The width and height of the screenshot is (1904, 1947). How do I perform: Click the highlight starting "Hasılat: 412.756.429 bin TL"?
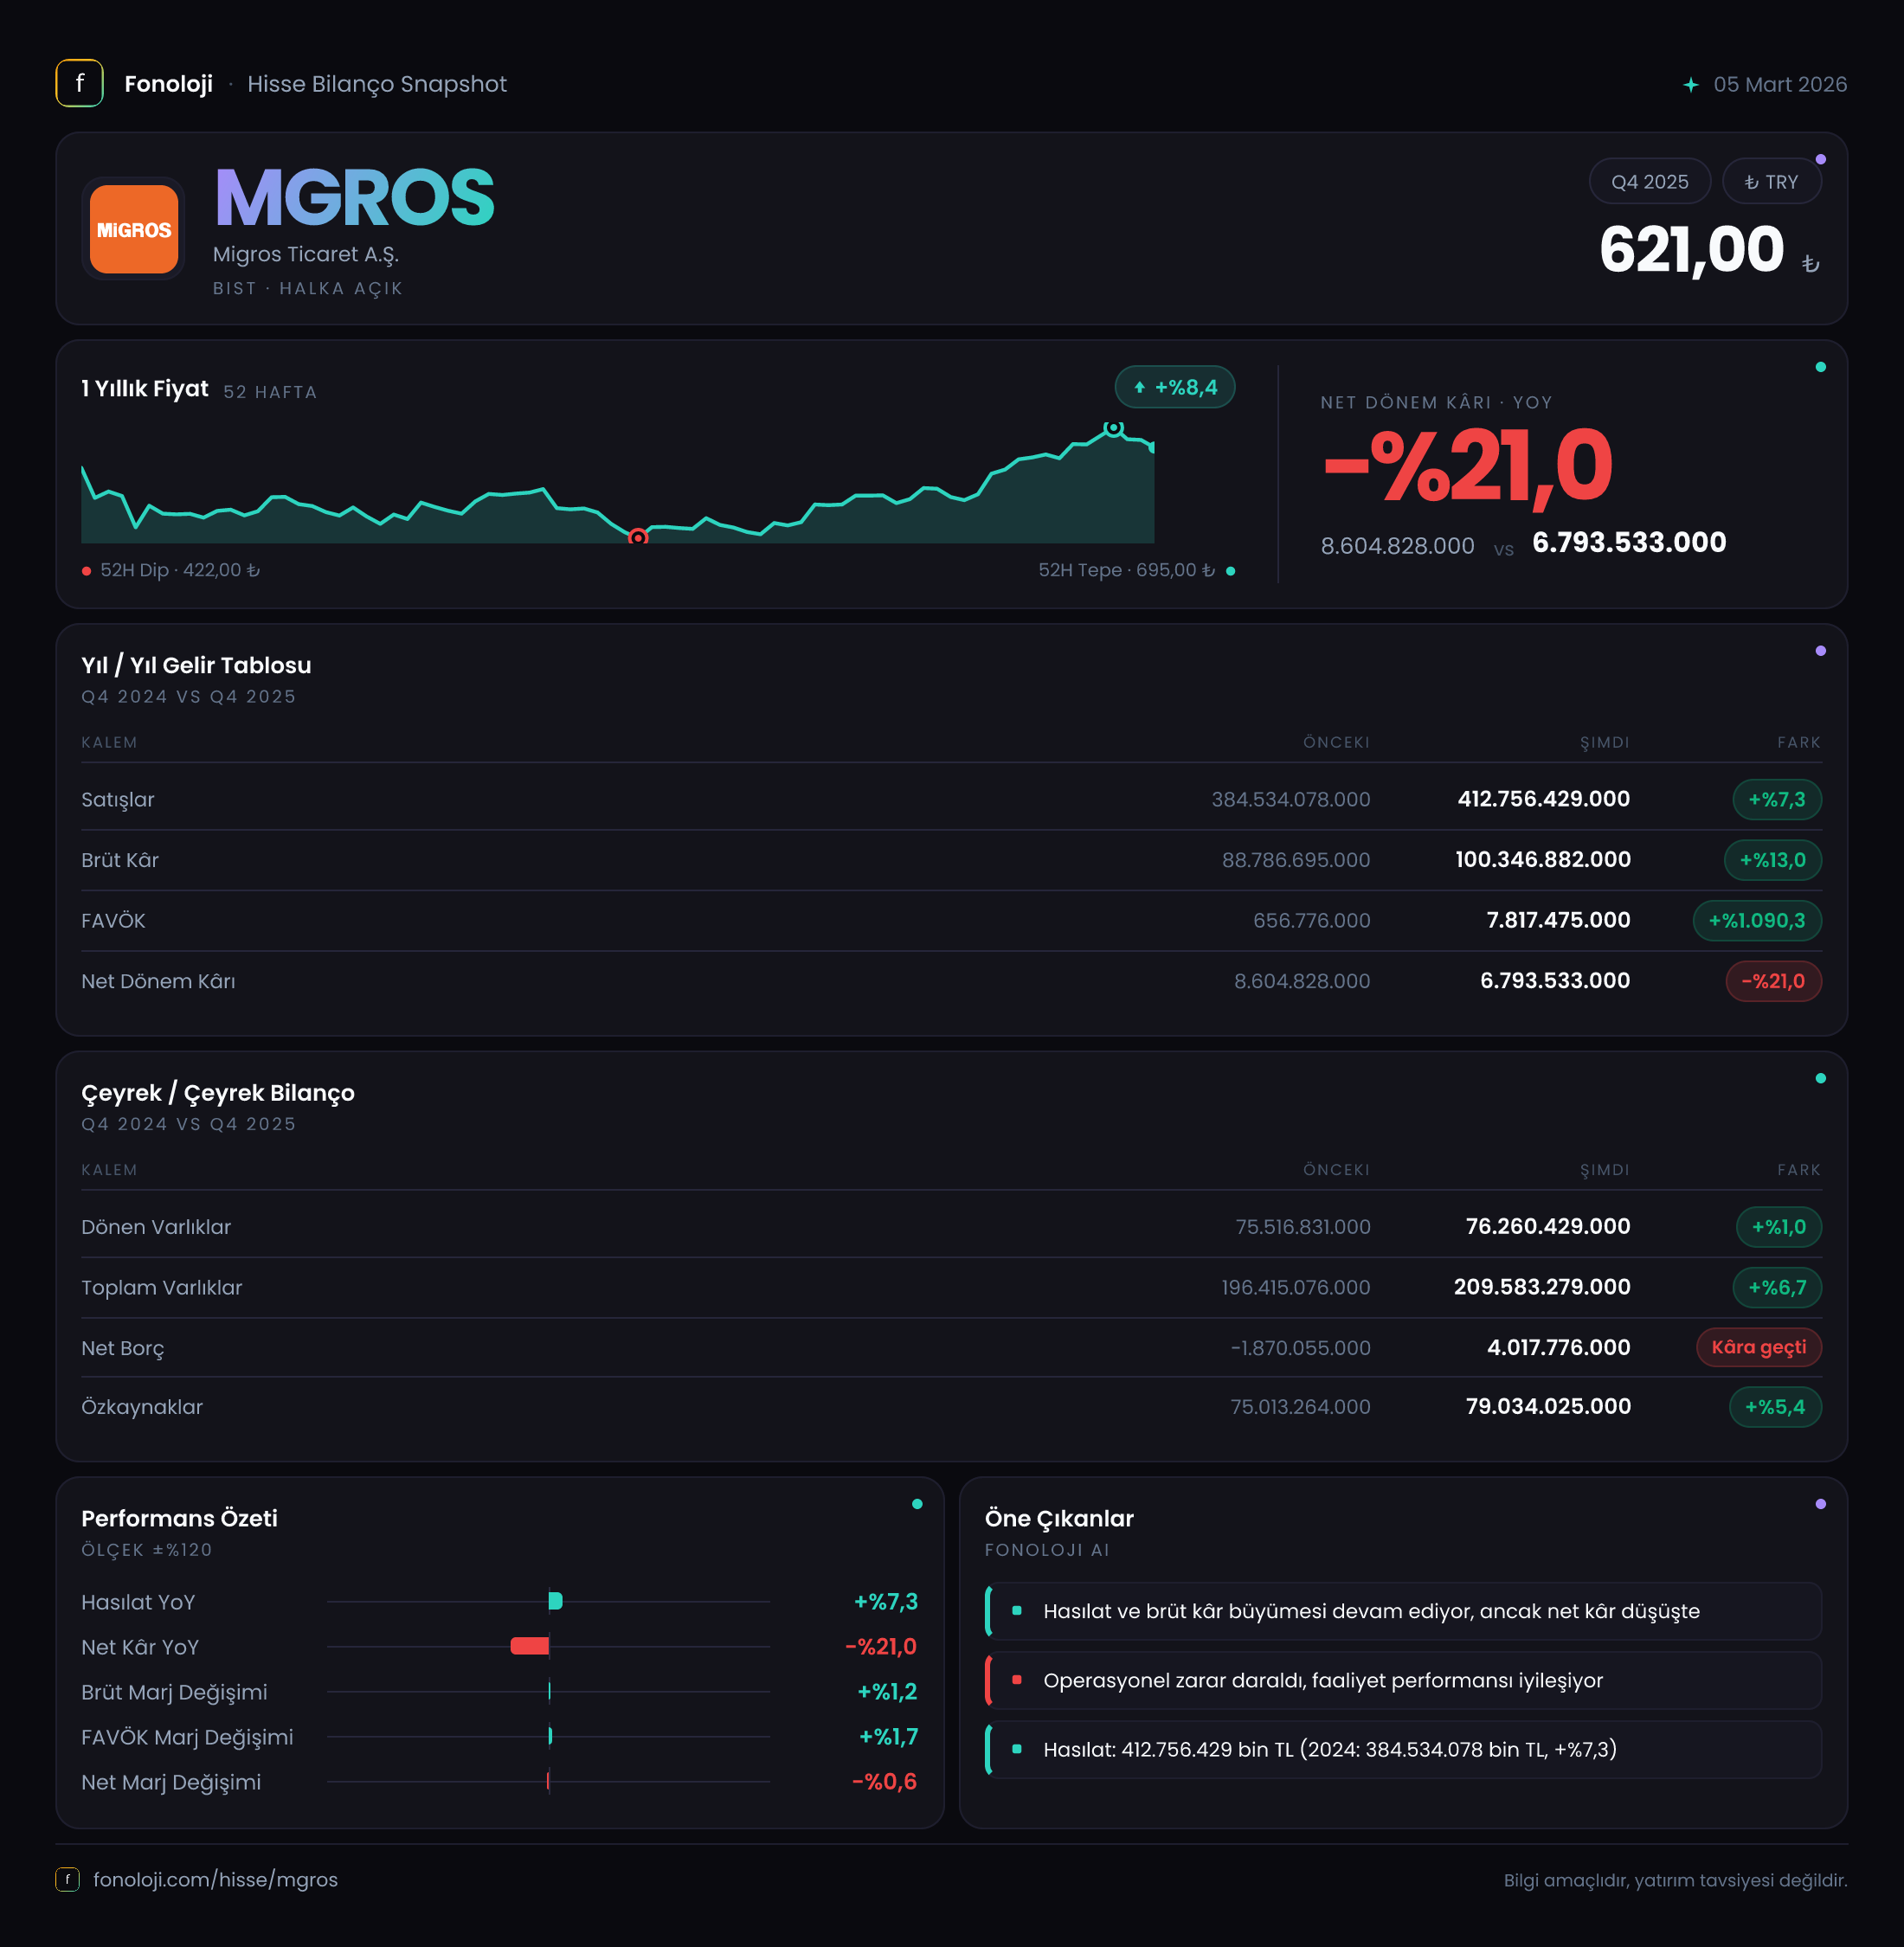[x=1403, y=1749]
